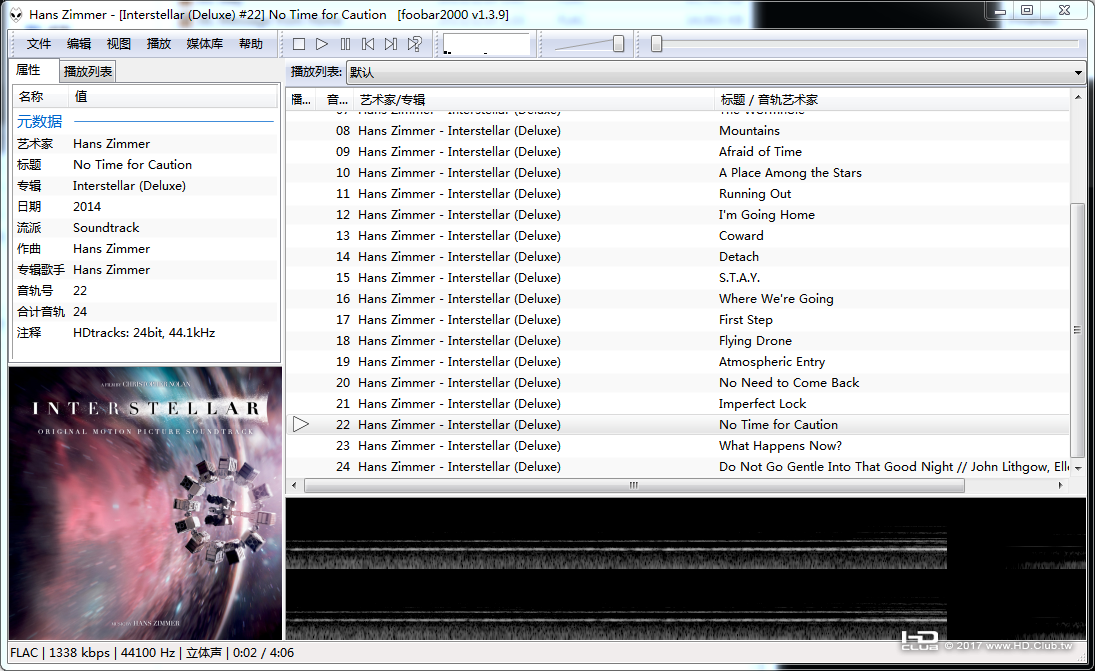Open the 媒体库 menu
The width and height of the screenshot is (1095, 671).
tap(205, 44)
